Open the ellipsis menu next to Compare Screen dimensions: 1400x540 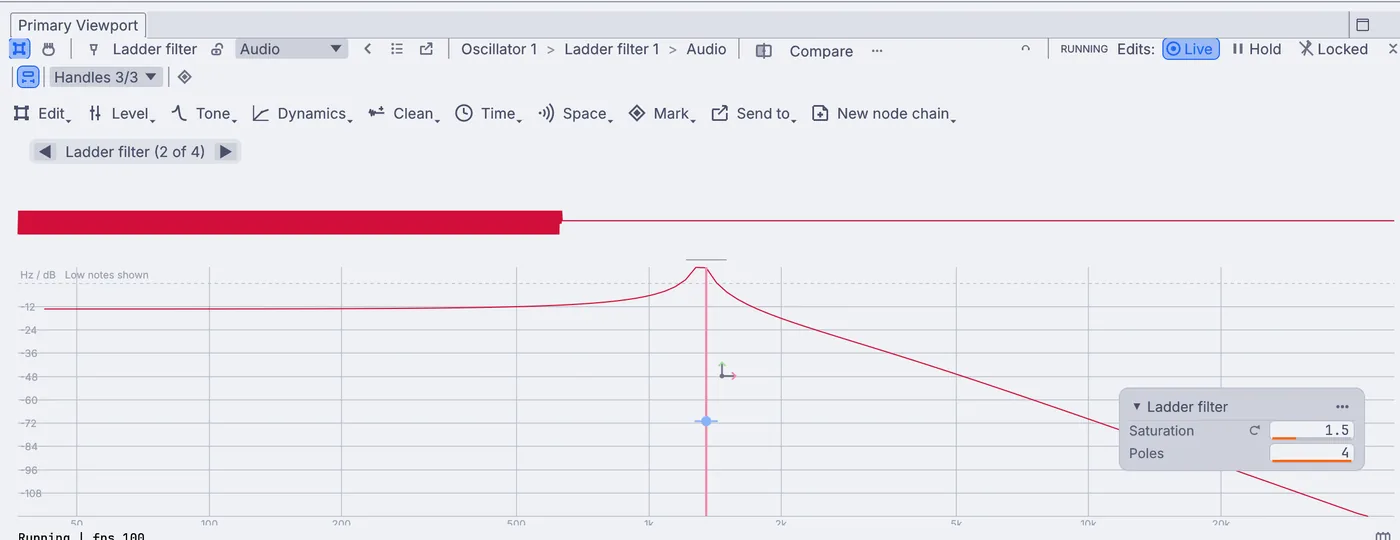877,51
